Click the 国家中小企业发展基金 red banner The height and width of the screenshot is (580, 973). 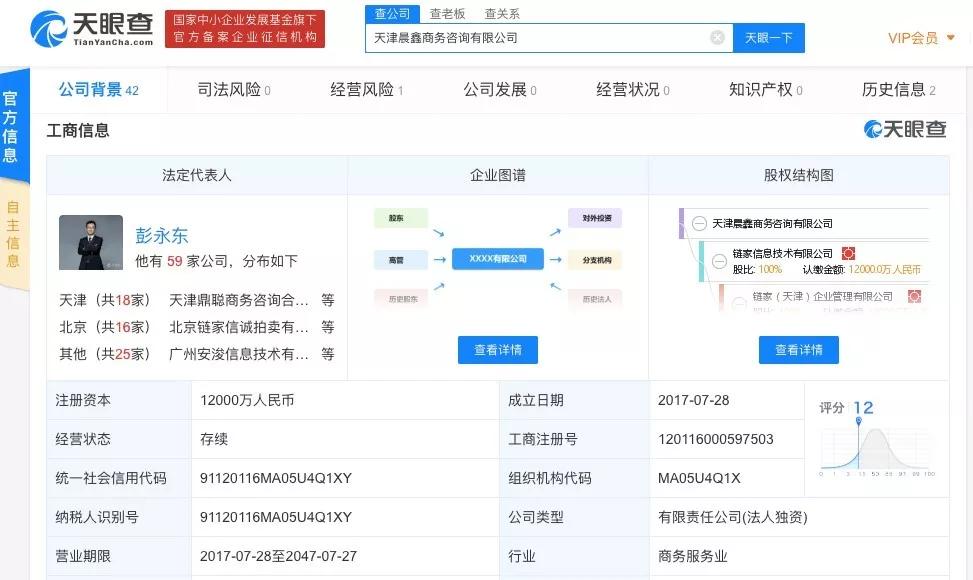(244, 29)
